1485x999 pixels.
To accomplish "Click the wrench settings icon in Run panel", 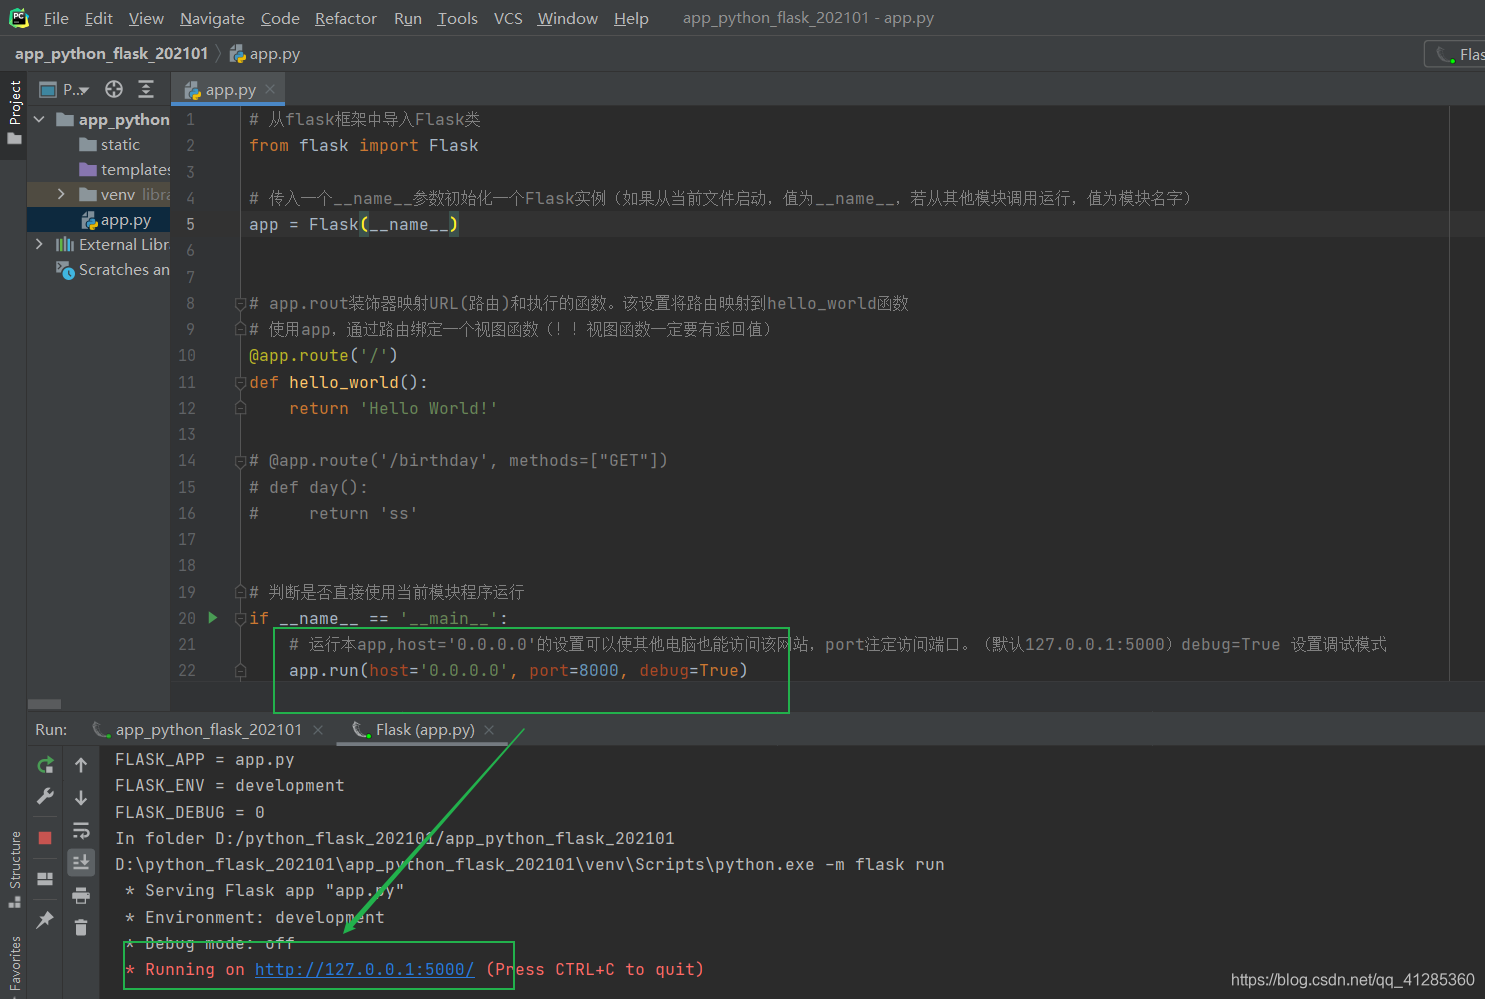I will pos(45,797).
